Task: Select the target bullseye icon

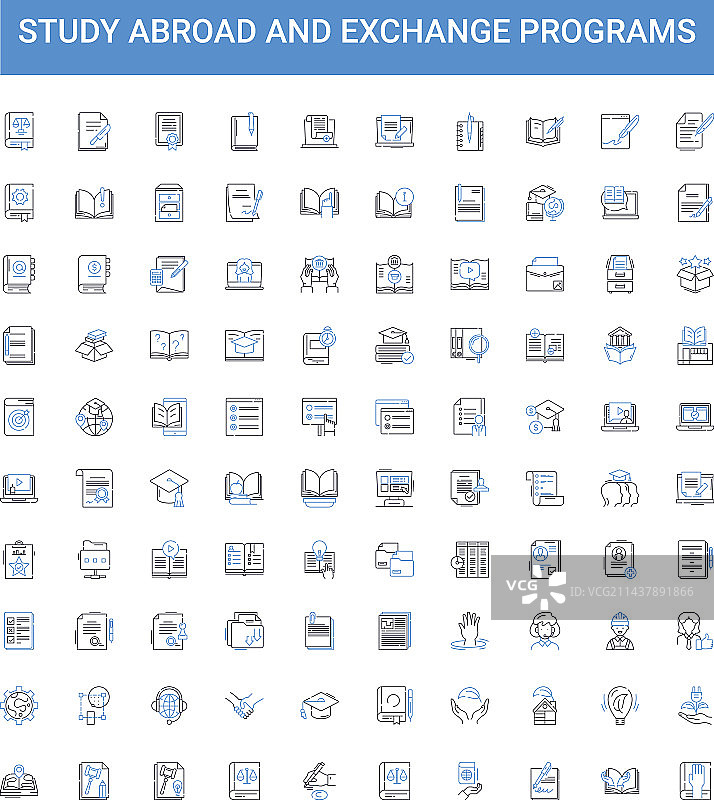Action: [x=19, y=417]
